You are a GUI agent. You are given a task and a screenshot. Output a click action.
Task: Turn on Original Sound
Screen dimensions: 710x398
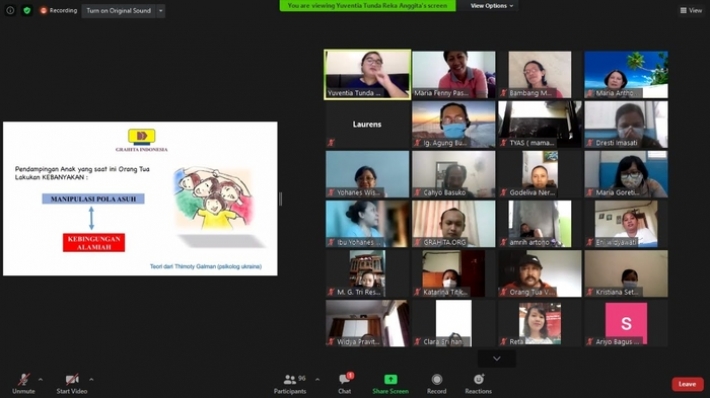click(119, 11)
